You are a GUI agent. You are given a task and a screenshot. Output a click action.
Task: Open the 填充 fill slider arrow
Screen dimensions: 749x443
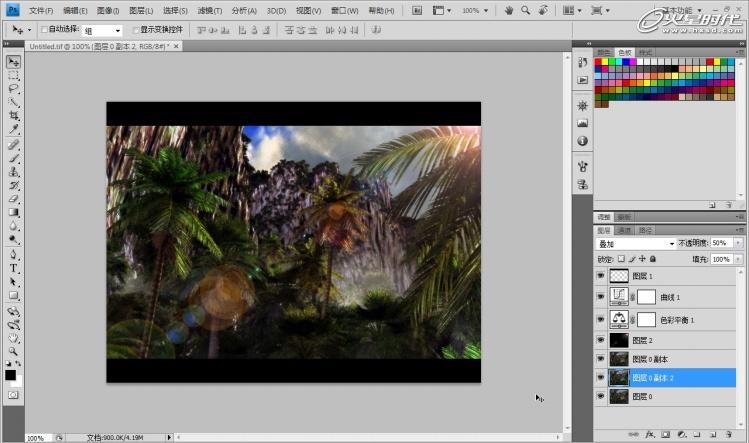pyautogui.click(x=738, y=259)
